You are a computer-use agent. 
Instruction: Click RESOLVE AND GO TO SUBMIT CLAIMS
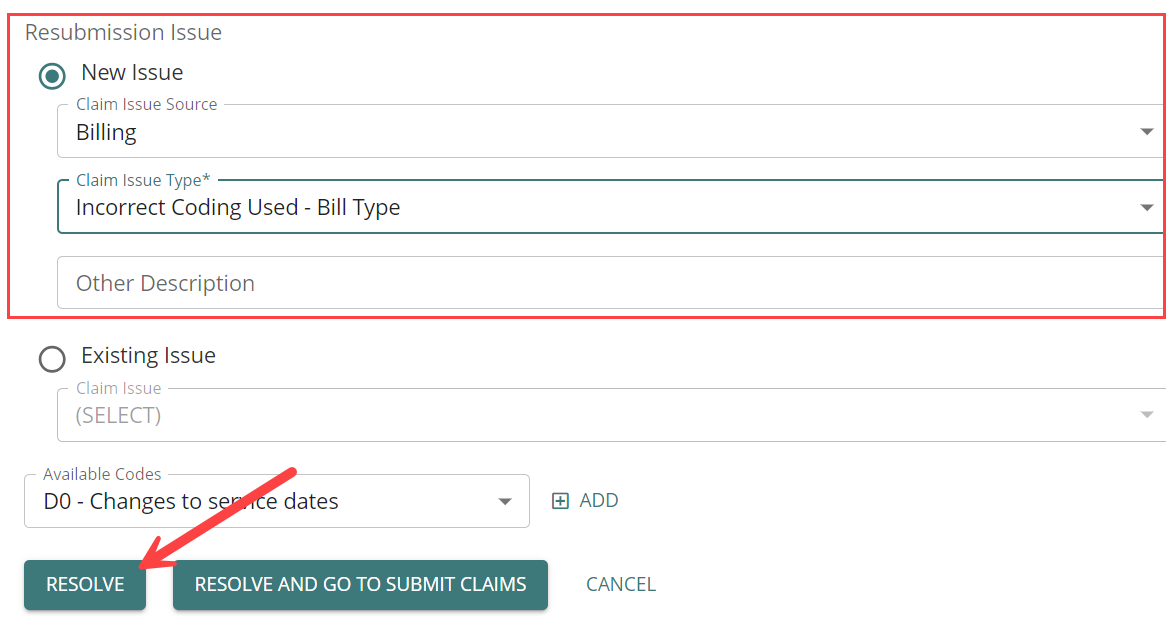coord(360,584)
